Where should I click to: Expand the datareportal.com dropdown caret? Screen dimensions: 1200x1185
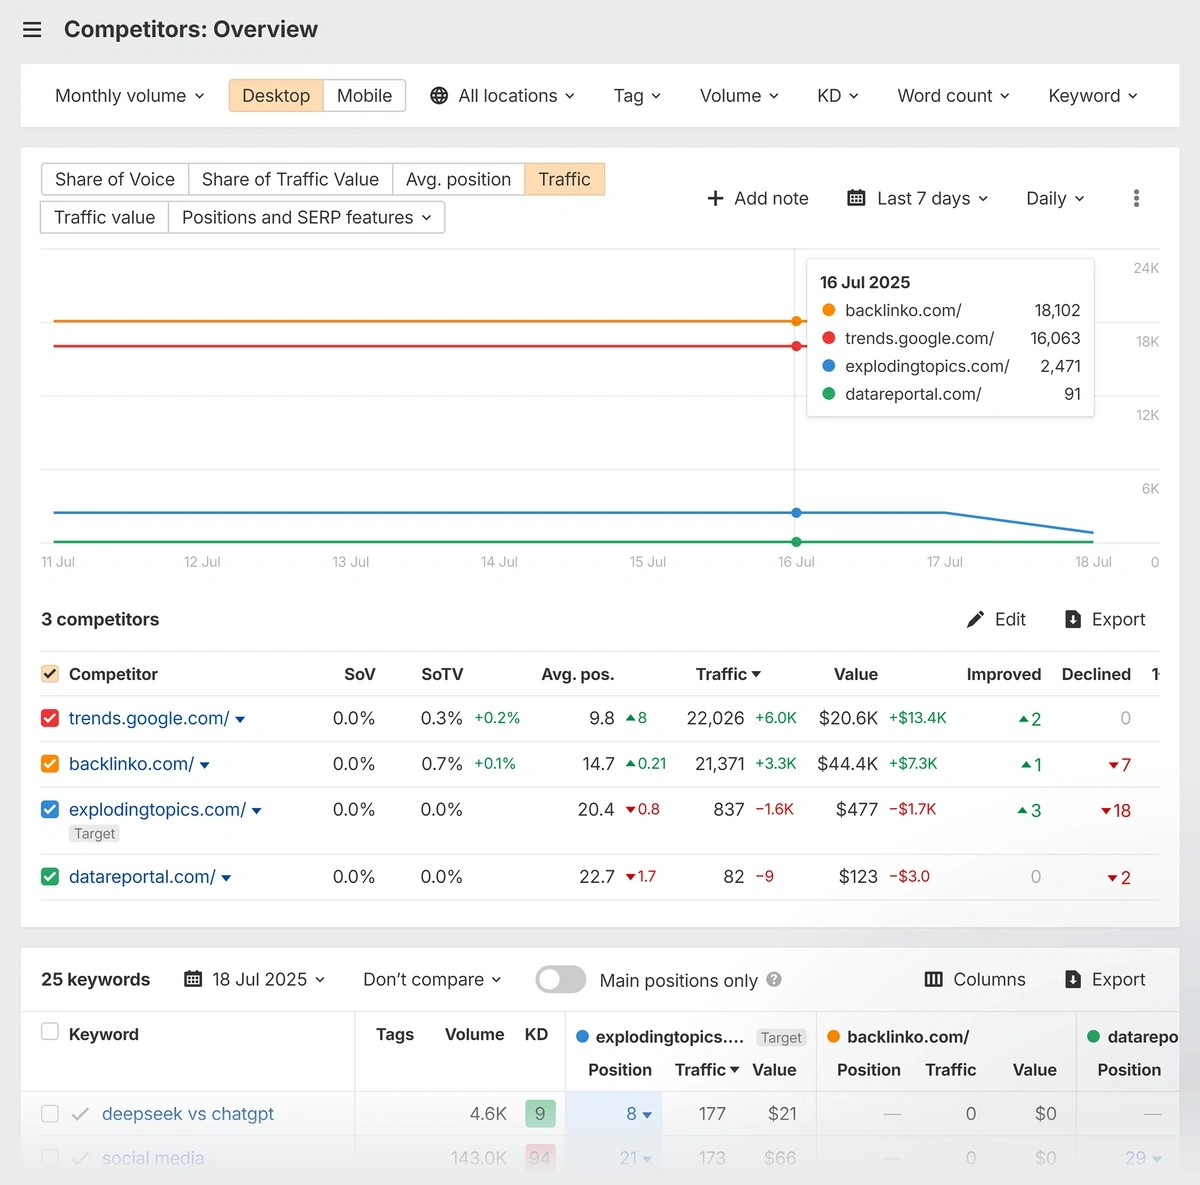[x=226, y=878]
